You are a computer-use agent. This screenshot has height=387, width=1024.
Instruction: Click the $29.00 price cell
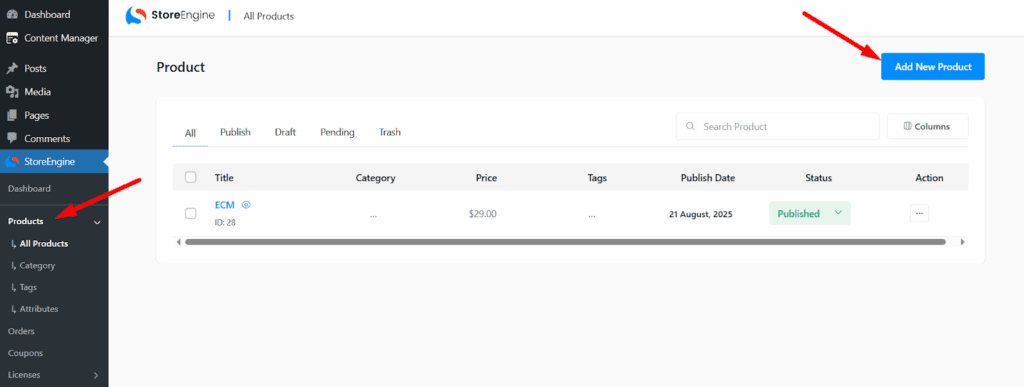click(x=483, y=213)
